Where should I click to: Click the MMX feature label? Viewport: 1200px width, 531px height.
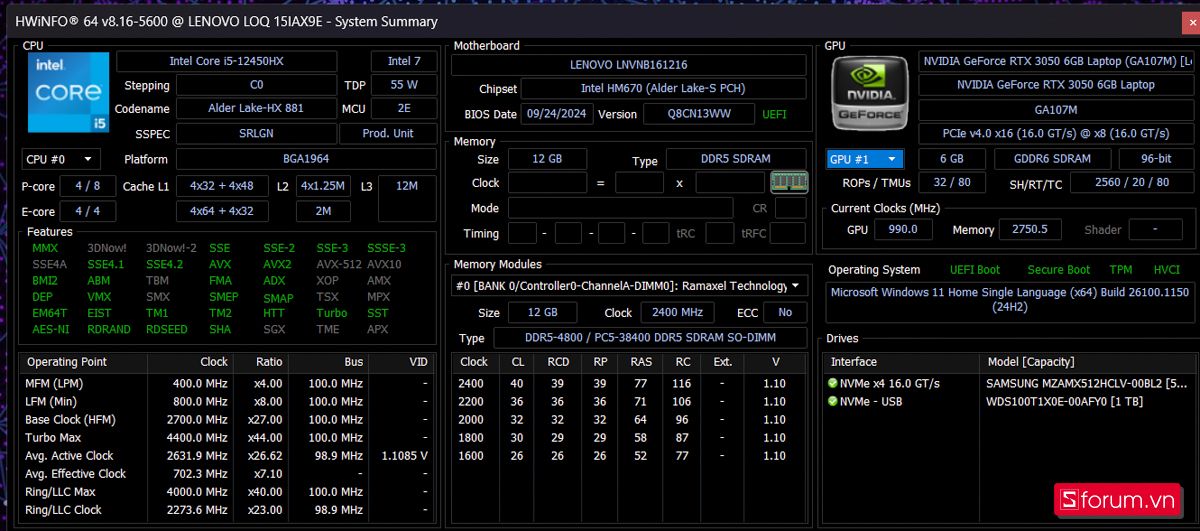(x=45, y=248)
